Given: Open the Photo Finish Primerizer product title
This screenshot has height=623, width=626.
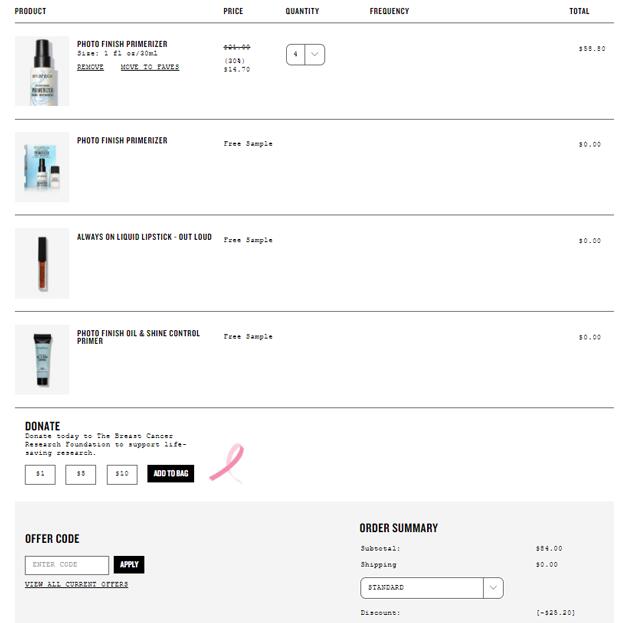Looking at the screenshot, I should (x=122, y=44).
